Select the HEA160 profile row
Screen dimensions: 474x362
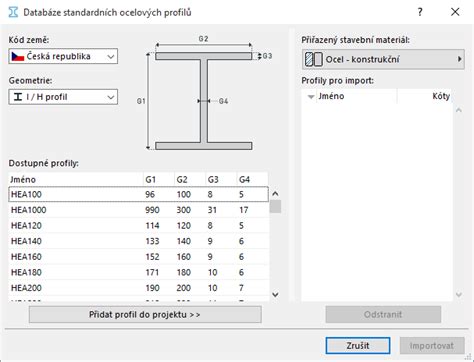coord(138,257)
